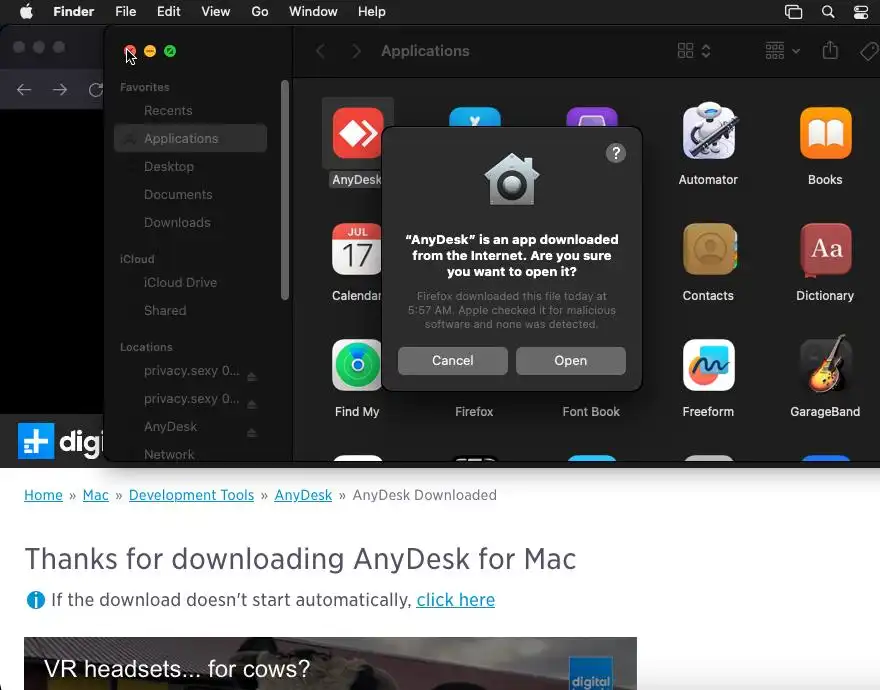Open the File menu
This screenshot has width=880, height=690.
[126, 11]
